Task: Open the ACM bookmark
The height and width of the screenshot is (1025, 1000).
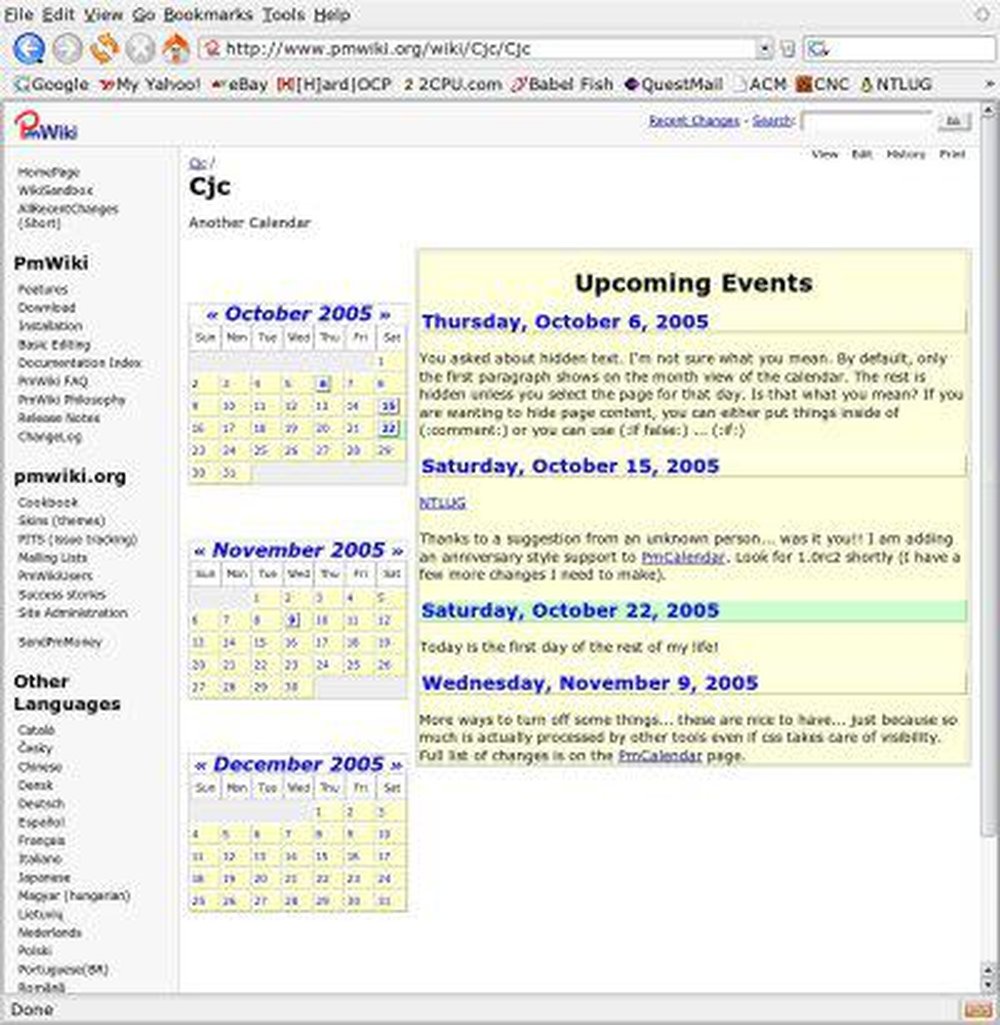Action: 759,84
